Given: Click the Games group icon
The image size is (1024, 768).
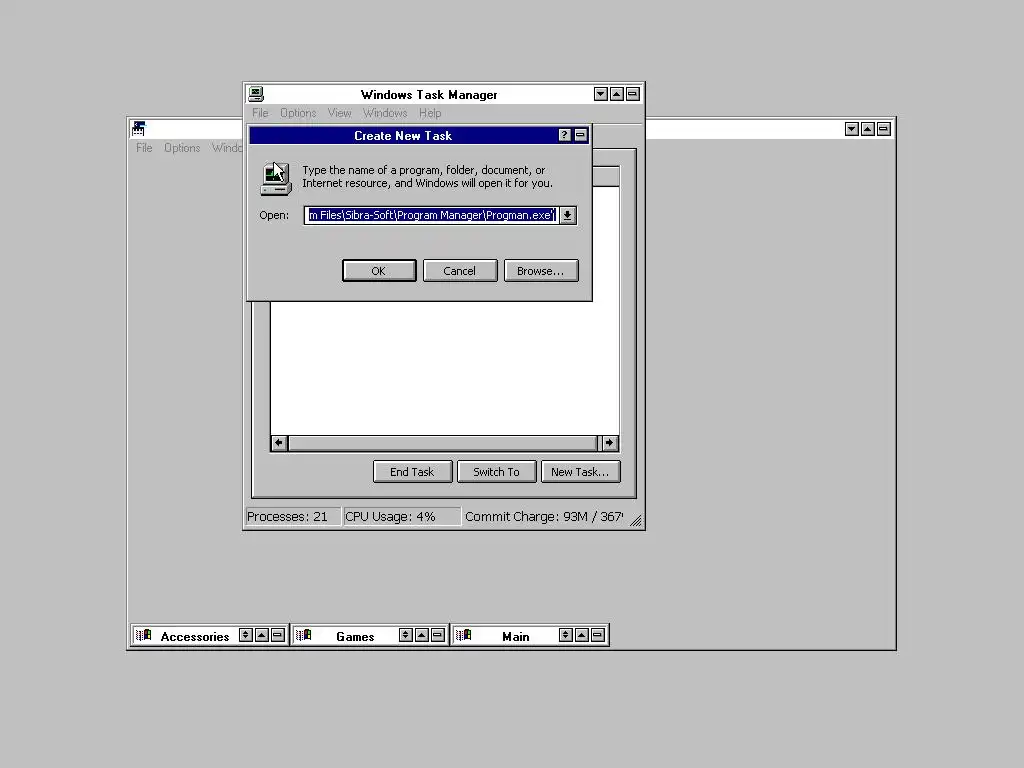Looking at the screenshot, I should [304, 635].
